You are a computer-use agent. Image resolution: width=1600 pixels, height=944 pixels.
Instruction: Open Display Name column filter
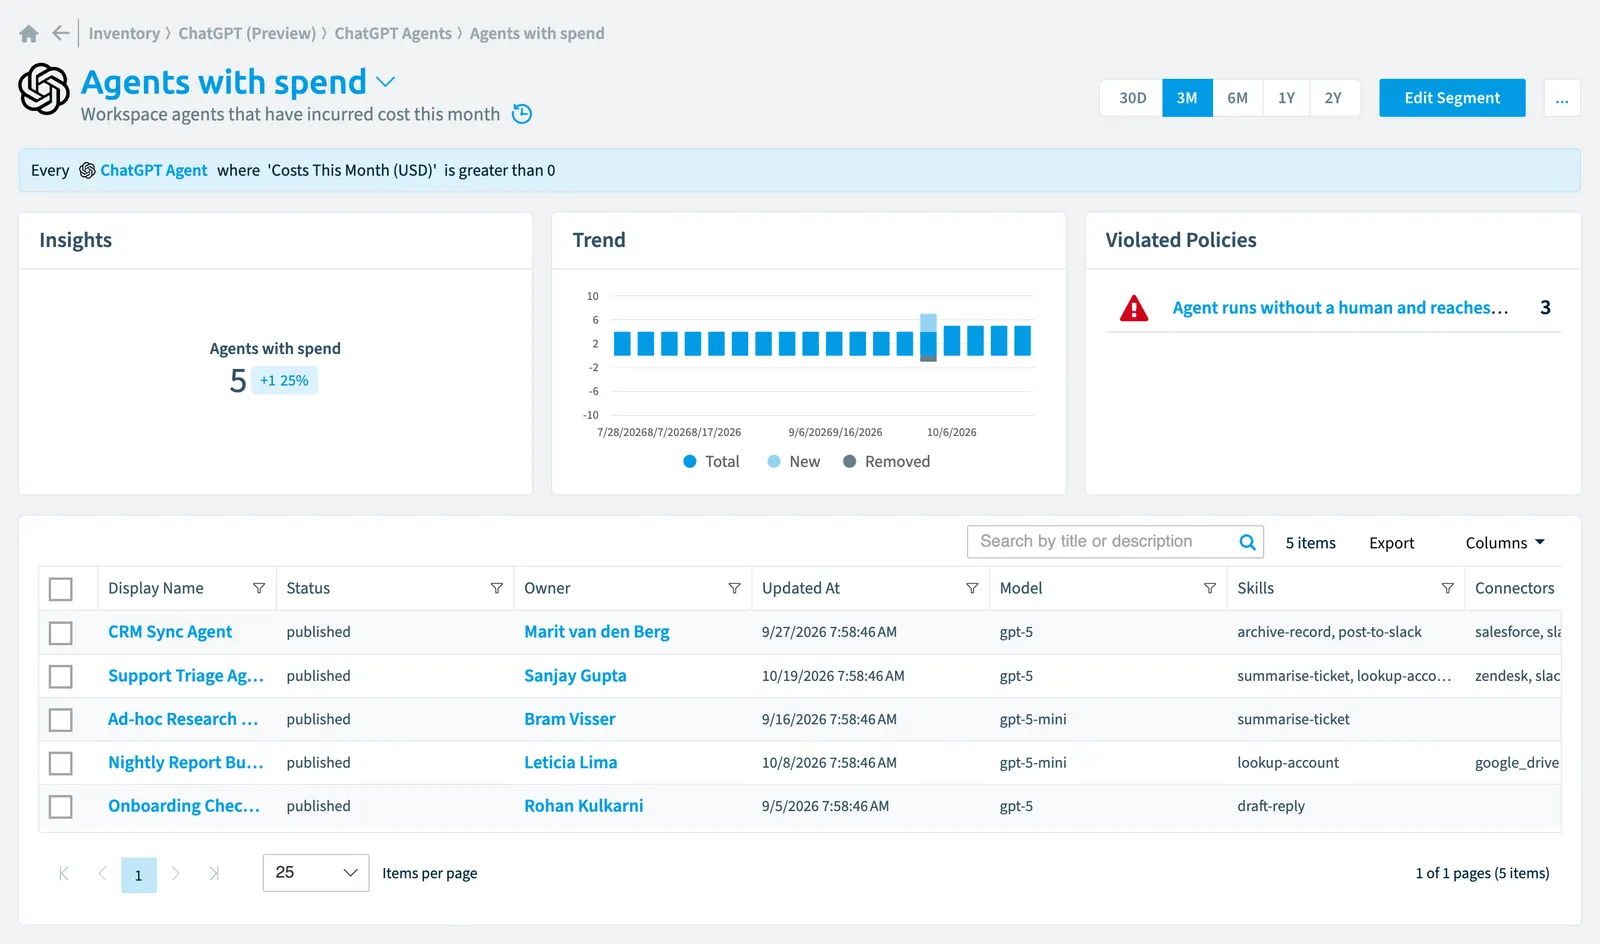[x=259, y=588]
